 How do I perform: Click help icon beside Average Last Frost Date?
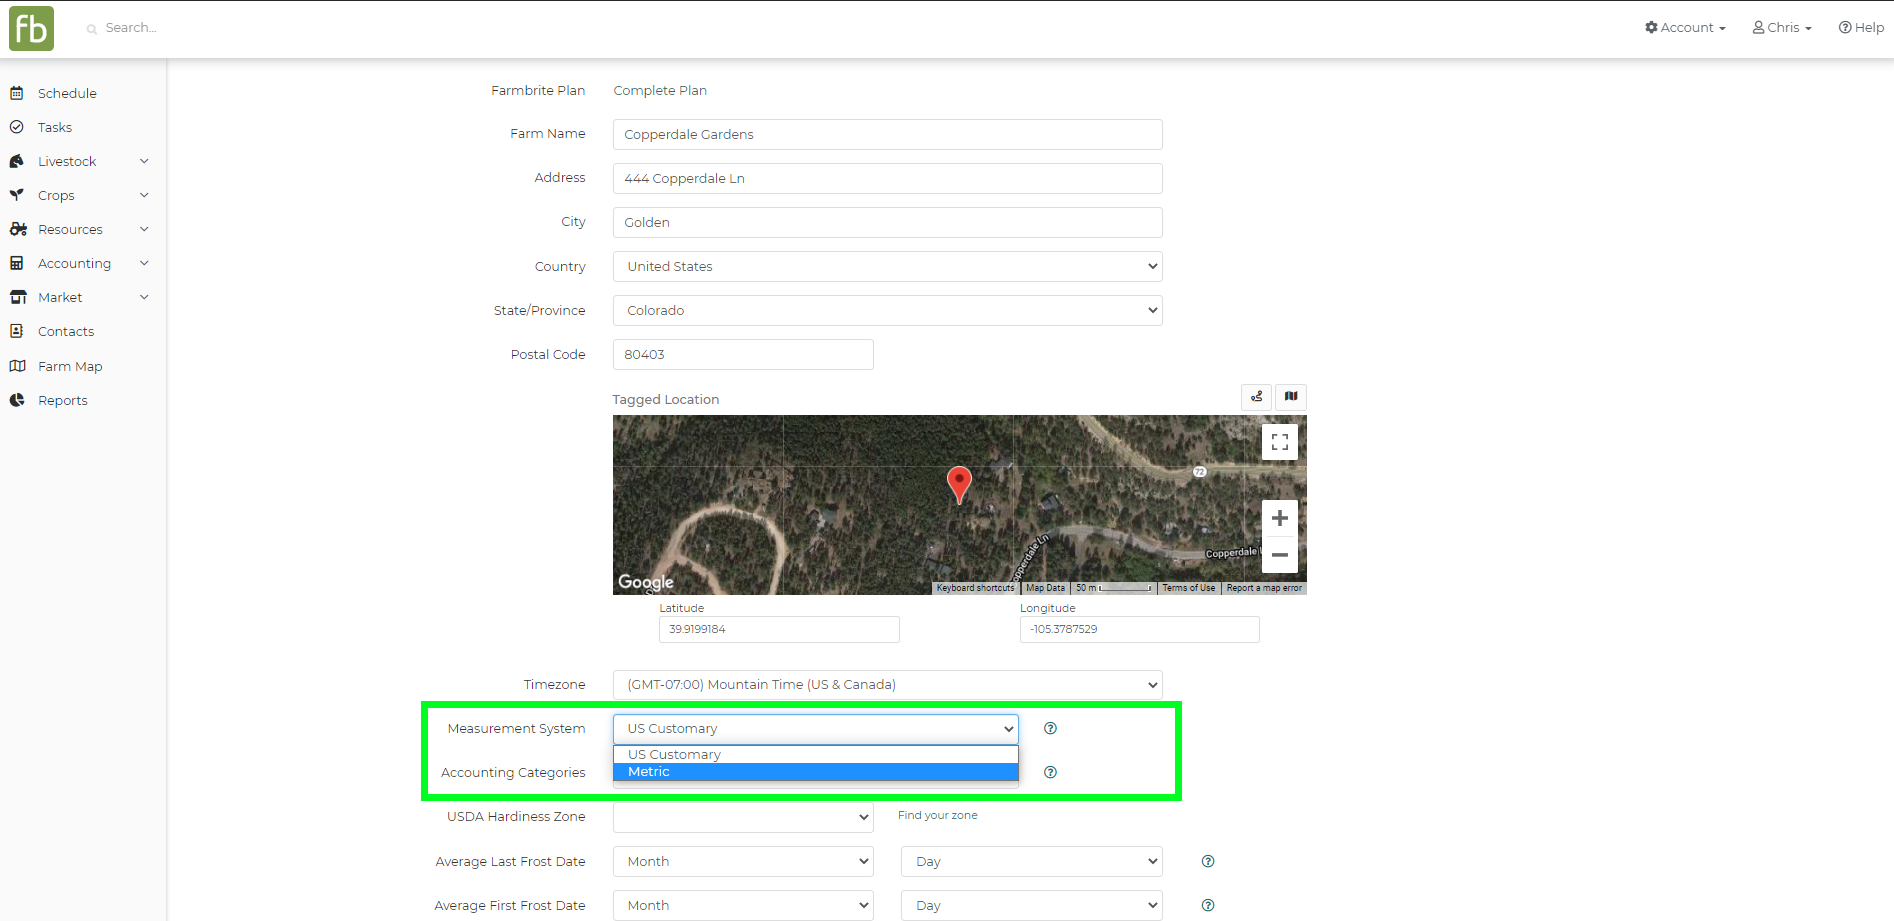point(1207,861)
